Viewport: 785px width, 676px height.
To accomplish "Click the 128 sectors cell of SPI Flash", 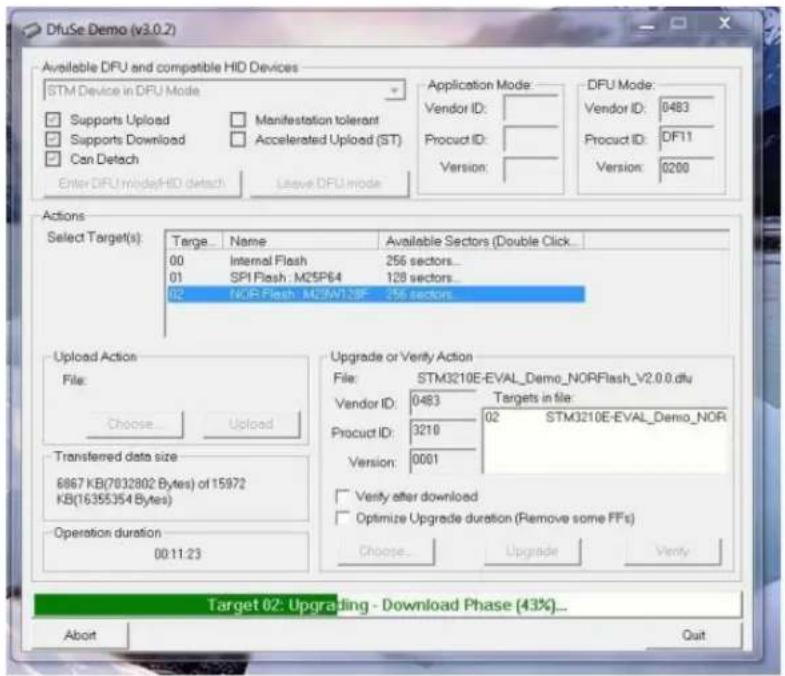I will click(x=423, y=277).
